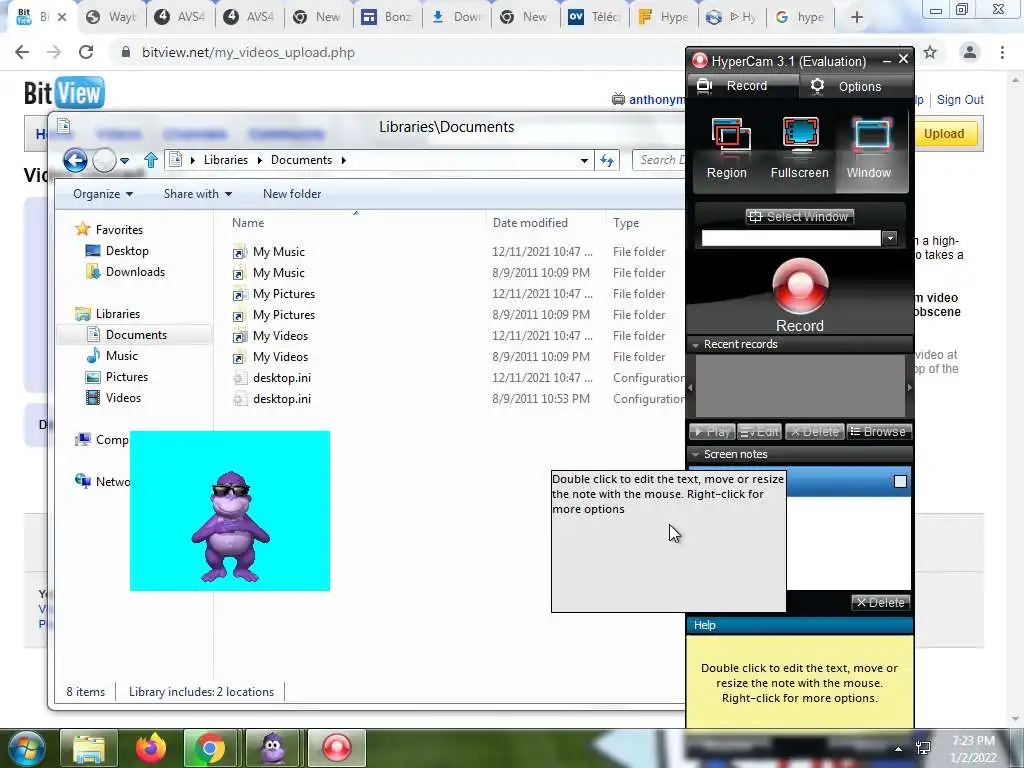Collapse the Screen notes section
1024x768 pixels.
click(696, 454)
